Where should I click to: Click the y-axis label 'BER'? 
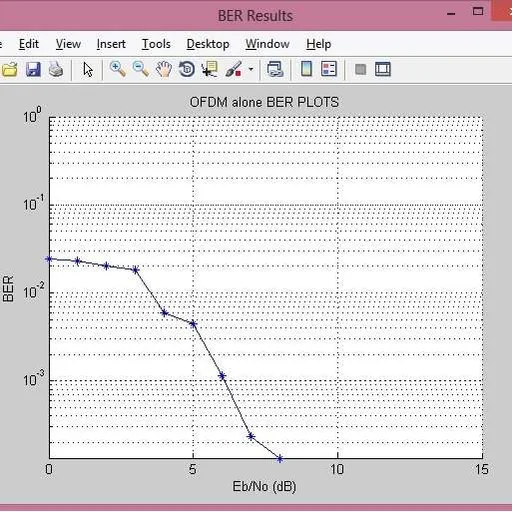8,289
